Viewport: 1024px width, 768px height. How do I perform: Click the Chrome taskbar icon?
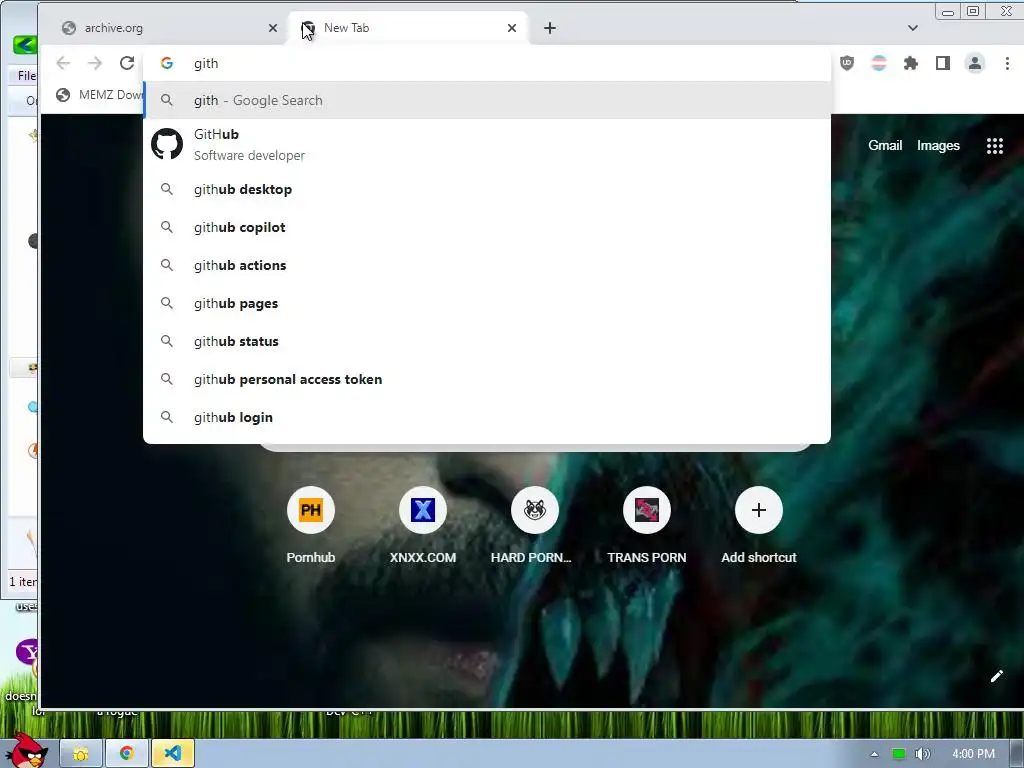127,754
